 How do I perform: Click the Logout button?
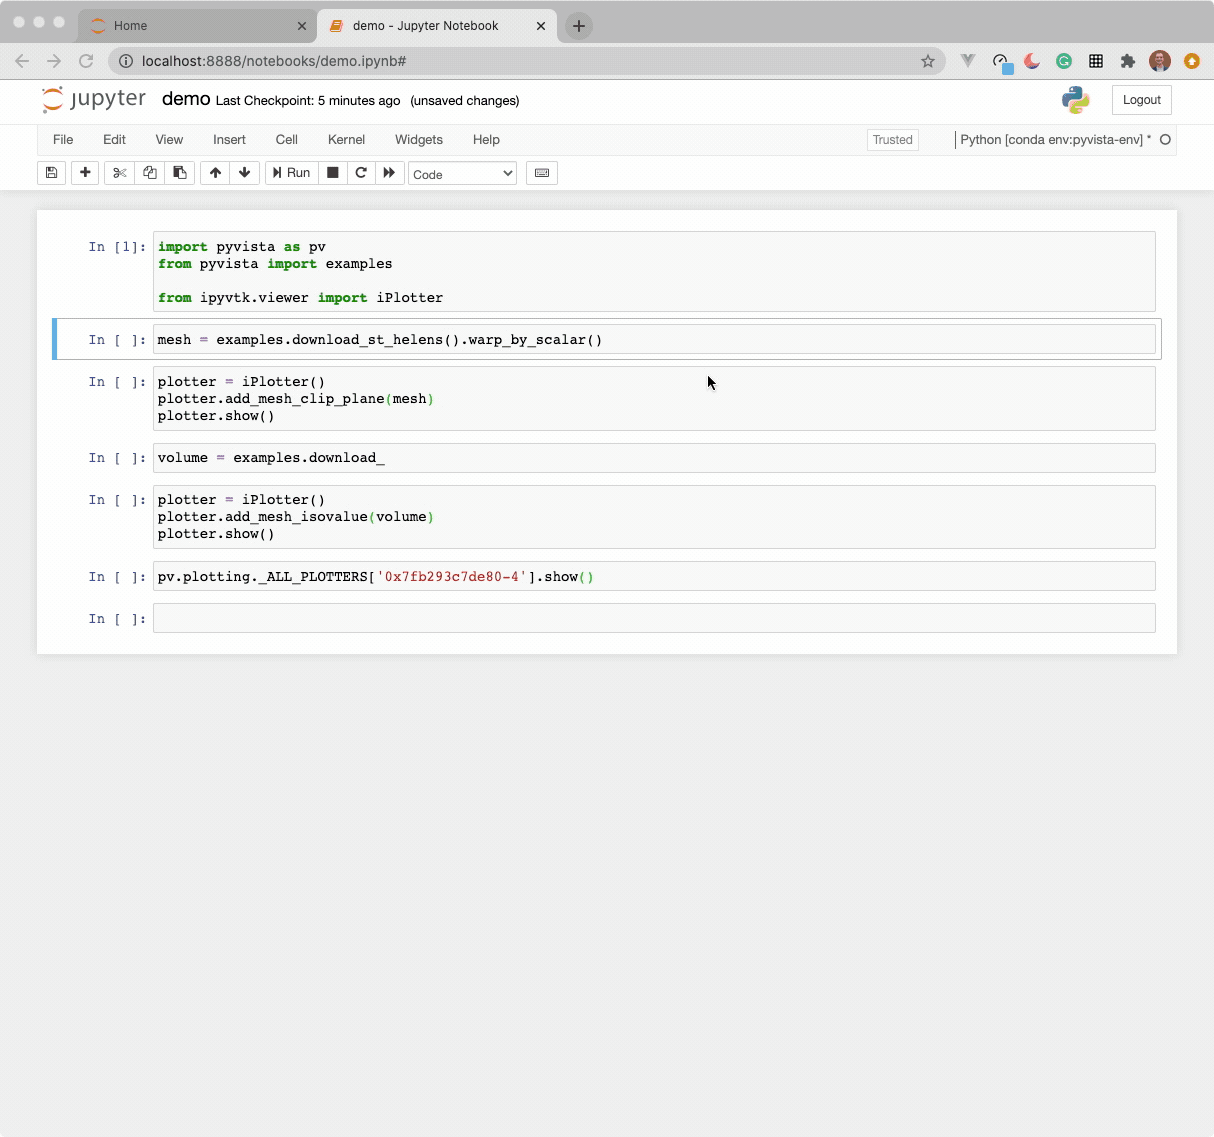pyautogui.click(x=1141, y=100)
